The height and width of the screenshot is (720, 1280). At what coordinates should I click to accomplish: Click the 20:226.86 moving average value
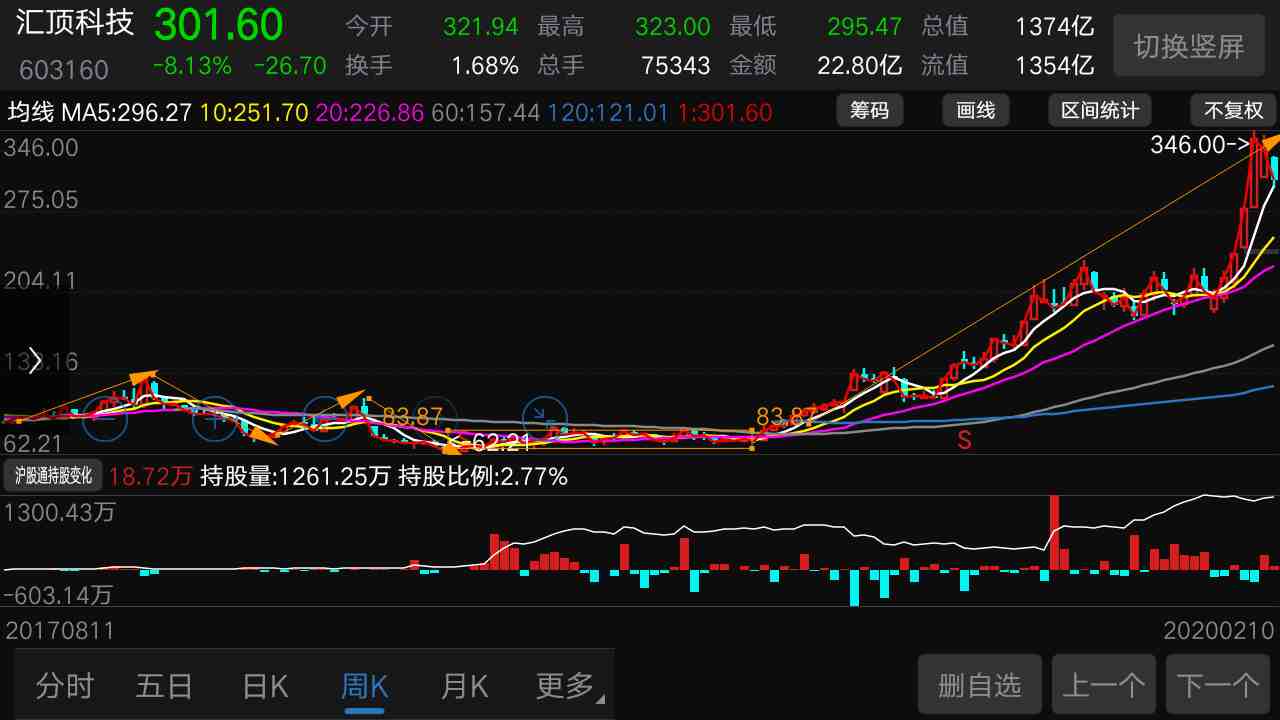click(x=370, y=112)
